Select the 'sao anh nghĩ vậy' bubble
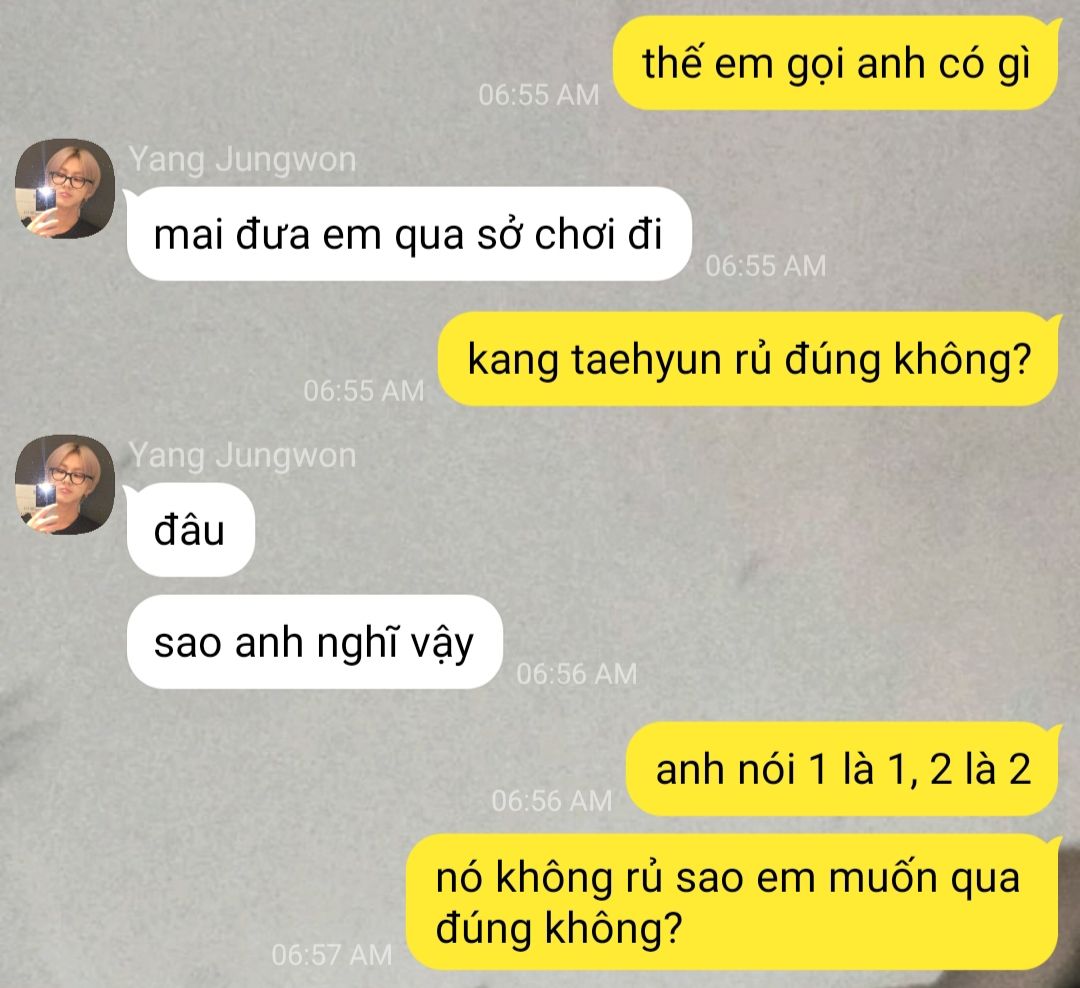This screenshot has height=988, width=1080. (314, 642)
